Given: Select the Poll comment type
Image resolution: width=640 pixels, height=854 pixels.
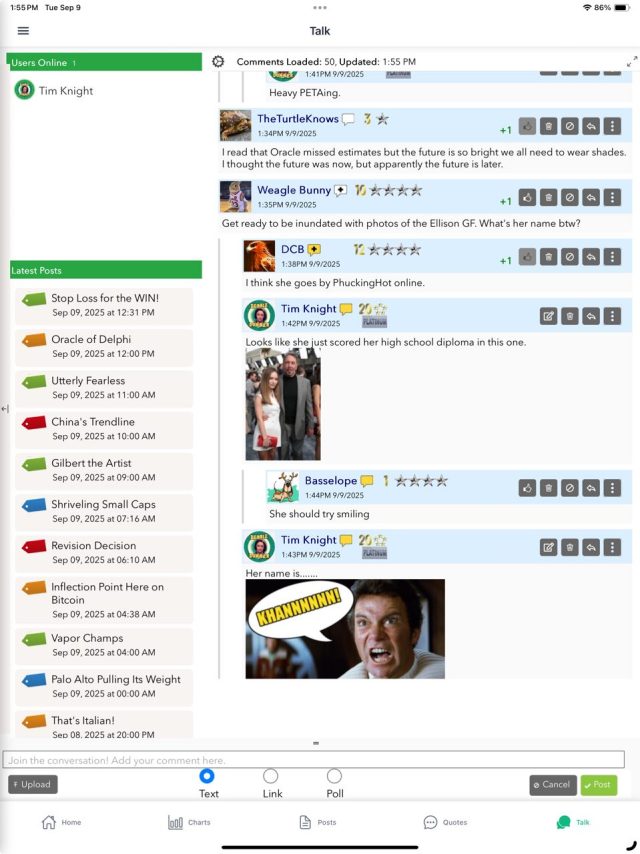Looking at the screenshot, I should coord(334,776).
